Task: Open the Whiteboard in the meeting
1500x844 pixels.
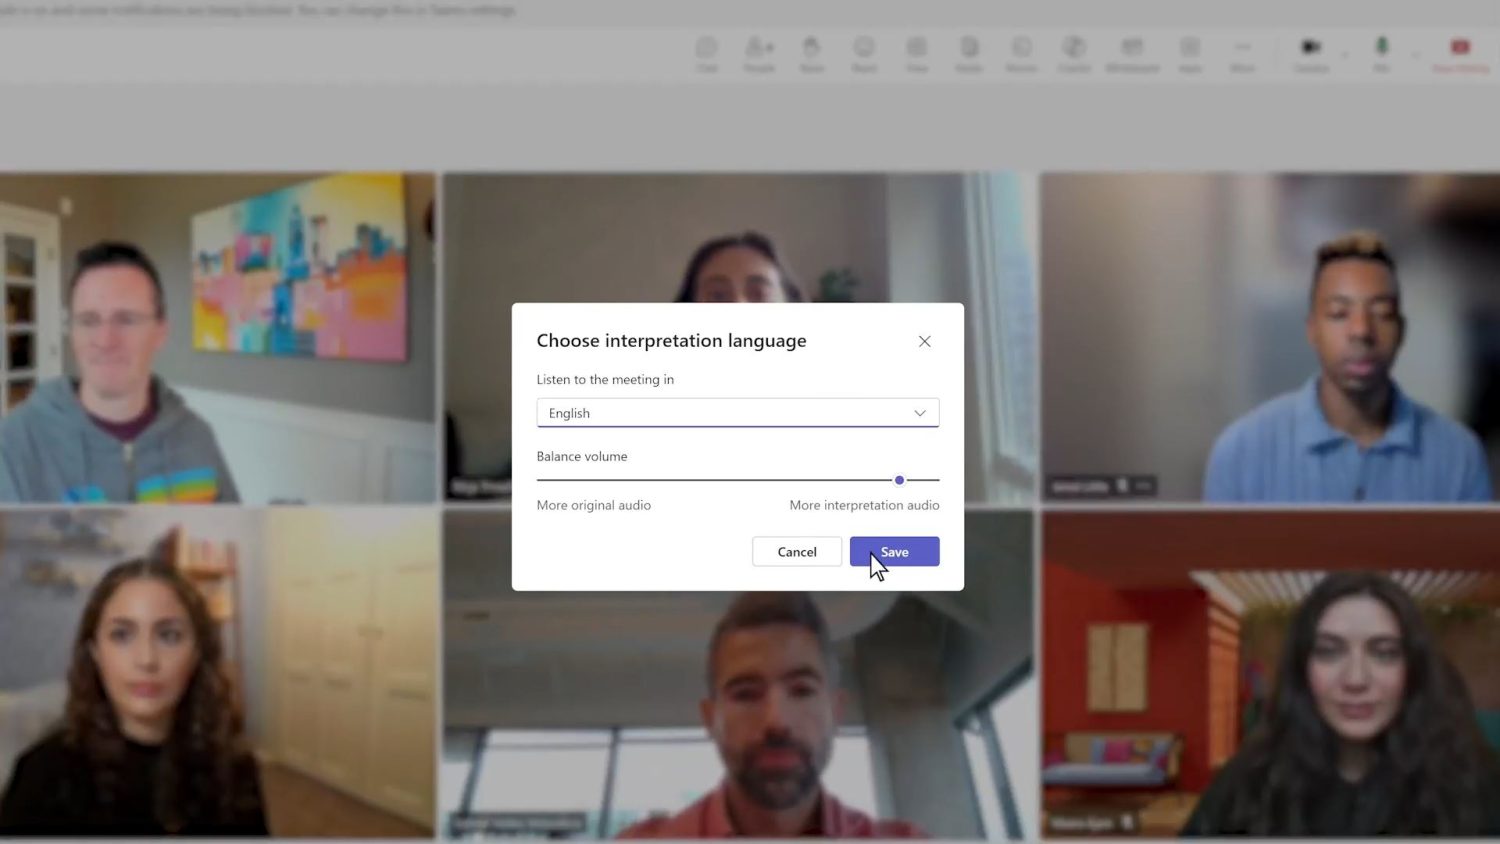Action: (1131, 52)
